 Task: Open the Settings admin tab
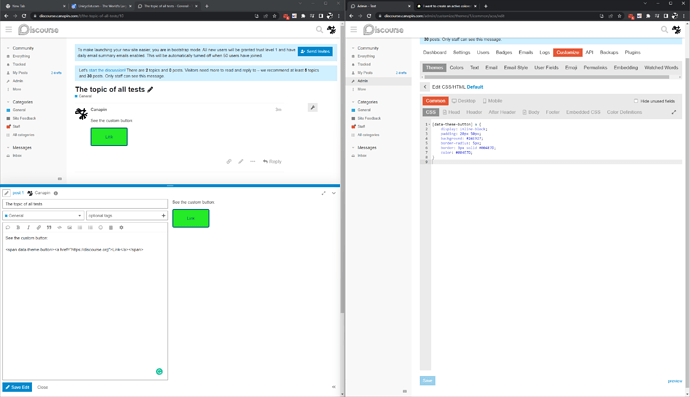coord(462,52)
